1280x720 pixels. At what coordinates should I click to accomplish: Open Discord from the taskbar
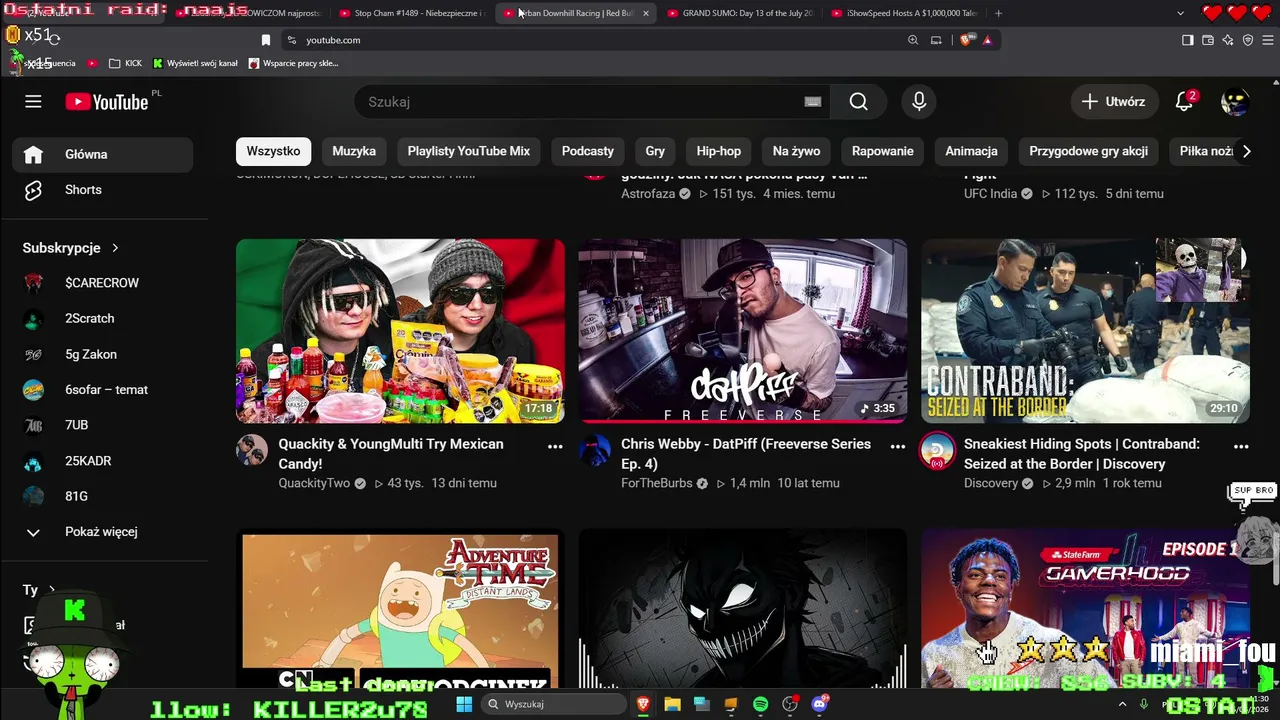coord(820,704)
